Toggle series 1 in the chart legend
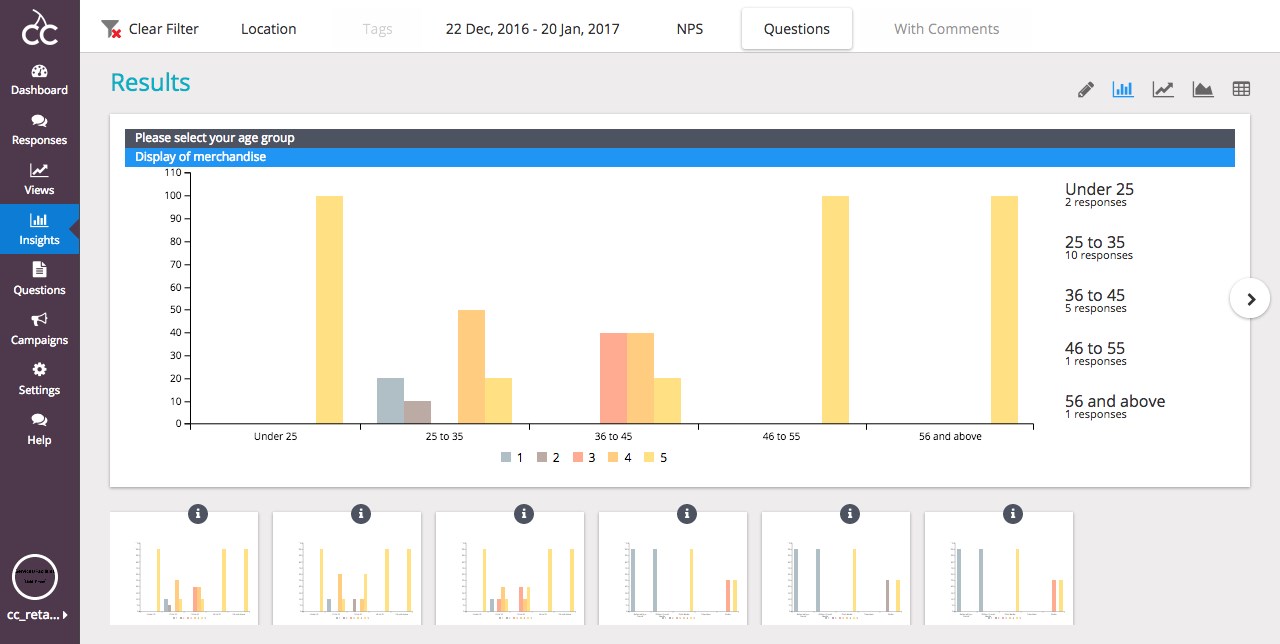This screenshot has width=1280, height=644. [513, 457]
